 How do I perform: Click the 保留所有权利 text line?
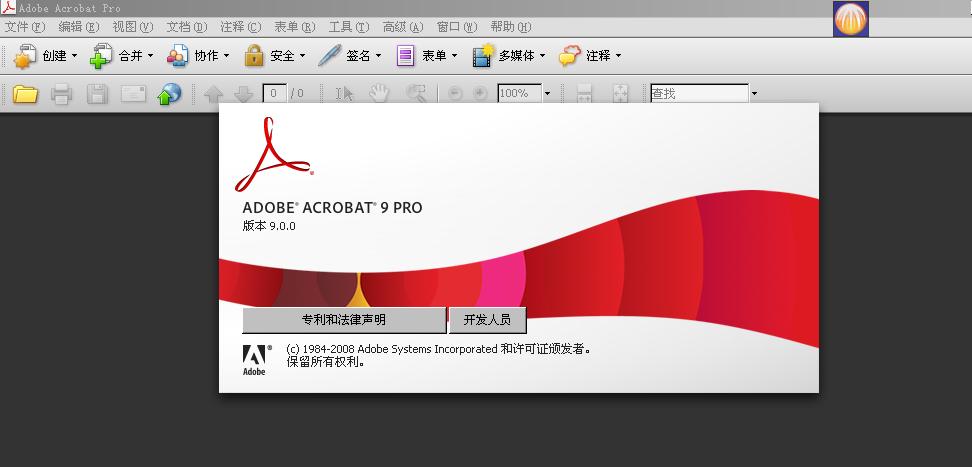pyautogui.click(x=325, y=362)
